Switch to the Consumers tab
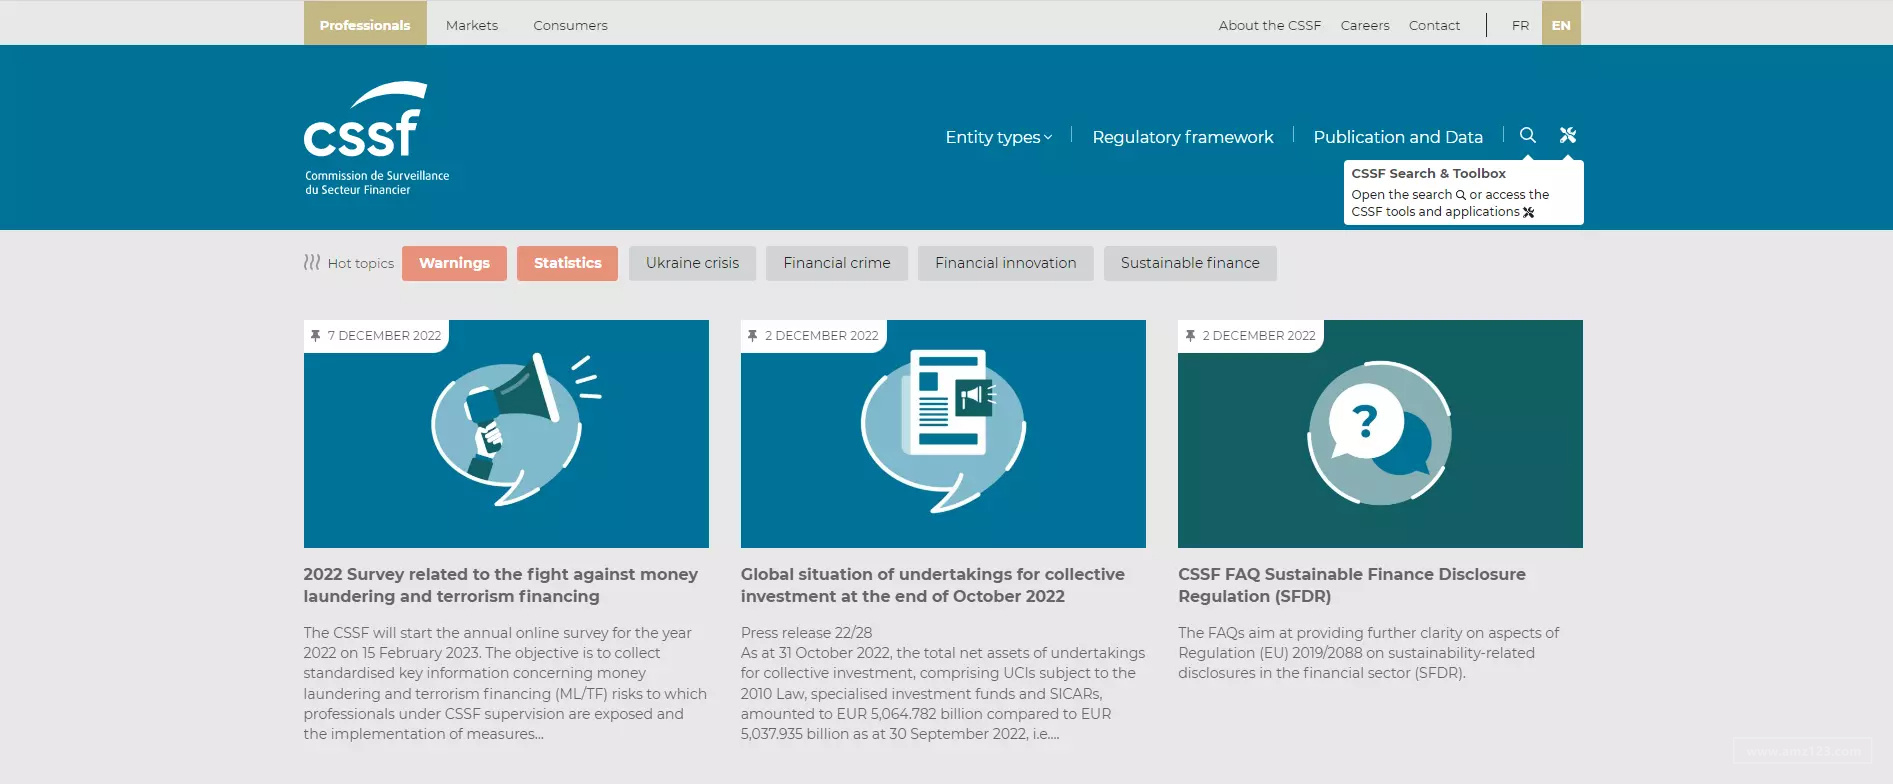This screenshot has width=1893, height=784. click(x=570, y=25)
